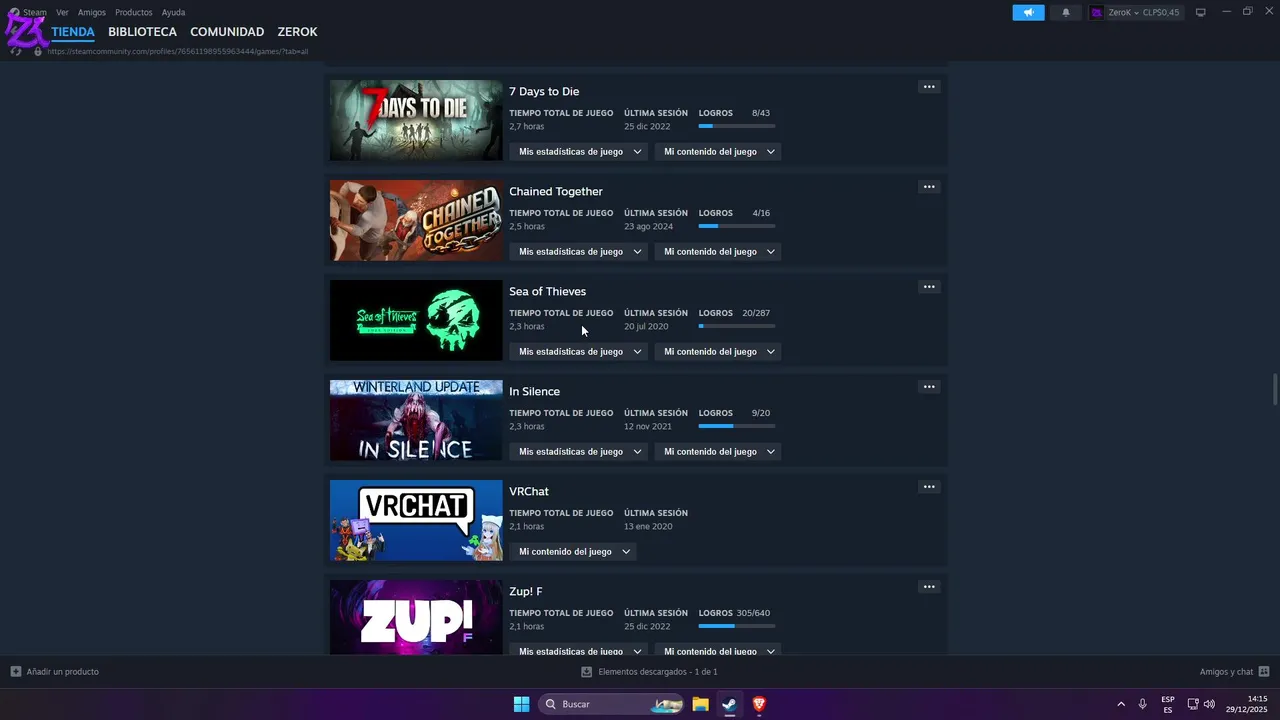The height and width of the screenshot is (720, 1280).
Task: Open the Steam menu
Action: pyautogui.click(x=35, y=12)
